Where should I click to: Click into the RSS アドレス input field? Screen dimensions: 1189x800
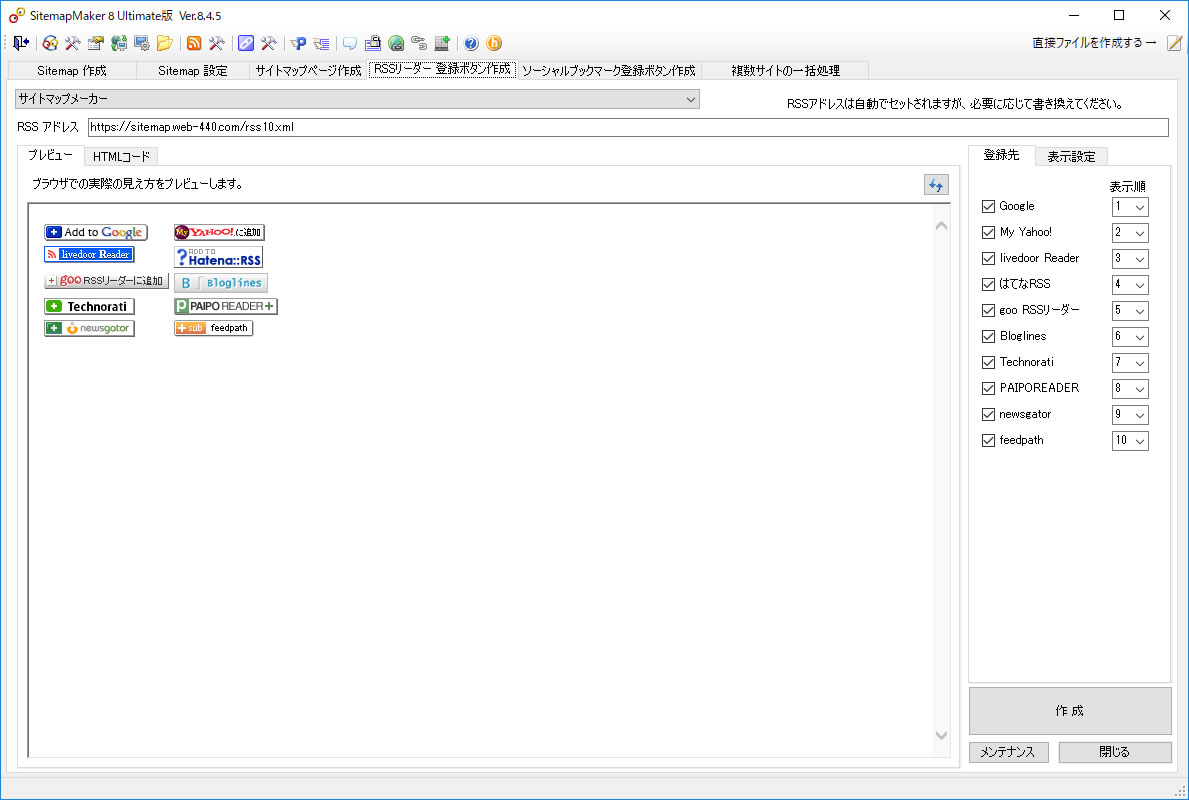[628, 127]
